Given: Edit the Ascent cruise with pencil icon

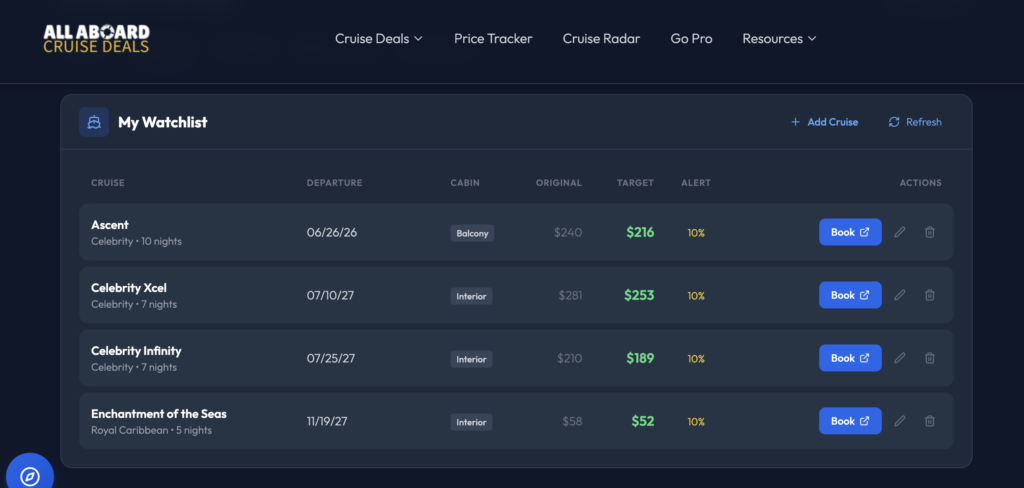Looking at the screenshot, I should pos(900,232).
